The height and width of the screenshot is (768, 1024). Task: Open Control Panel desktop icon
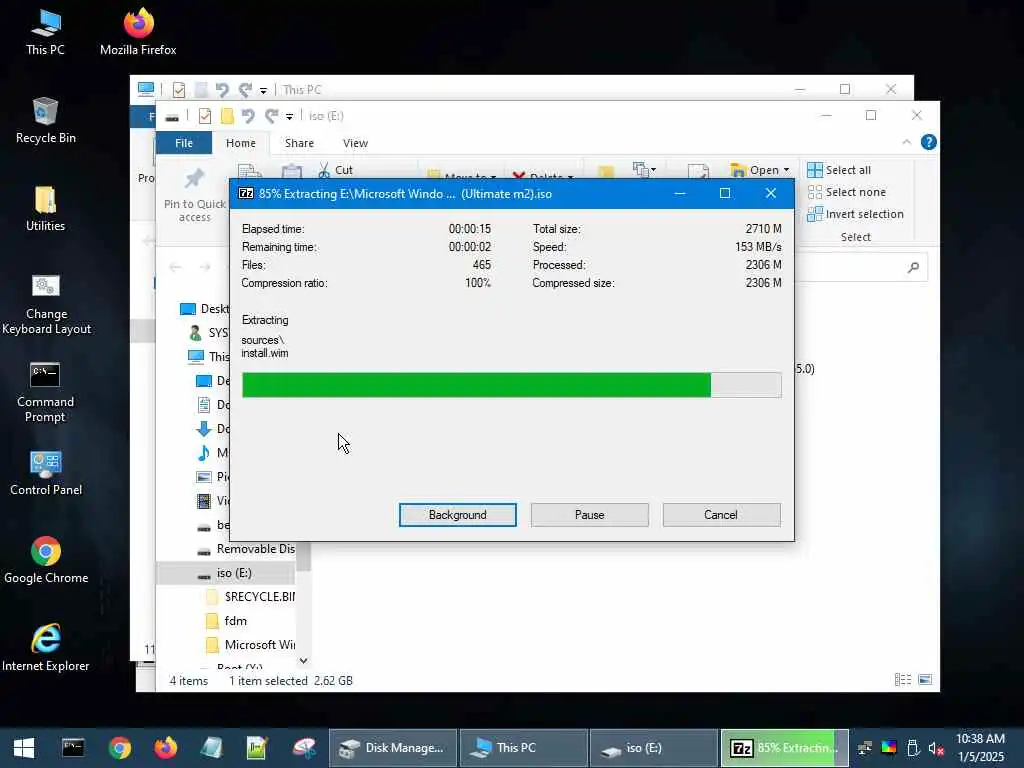(46, 473)
